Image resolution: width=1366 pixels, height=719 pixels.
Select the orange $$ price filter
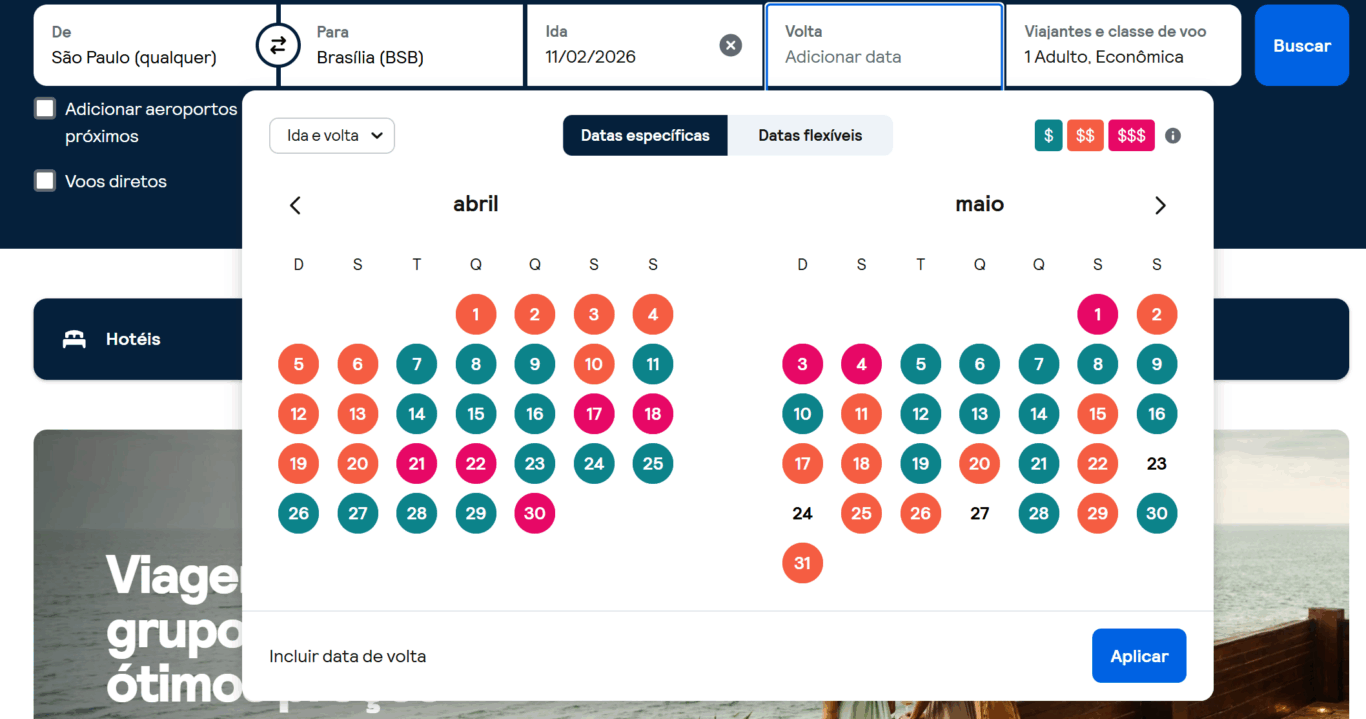(1085, 135)
